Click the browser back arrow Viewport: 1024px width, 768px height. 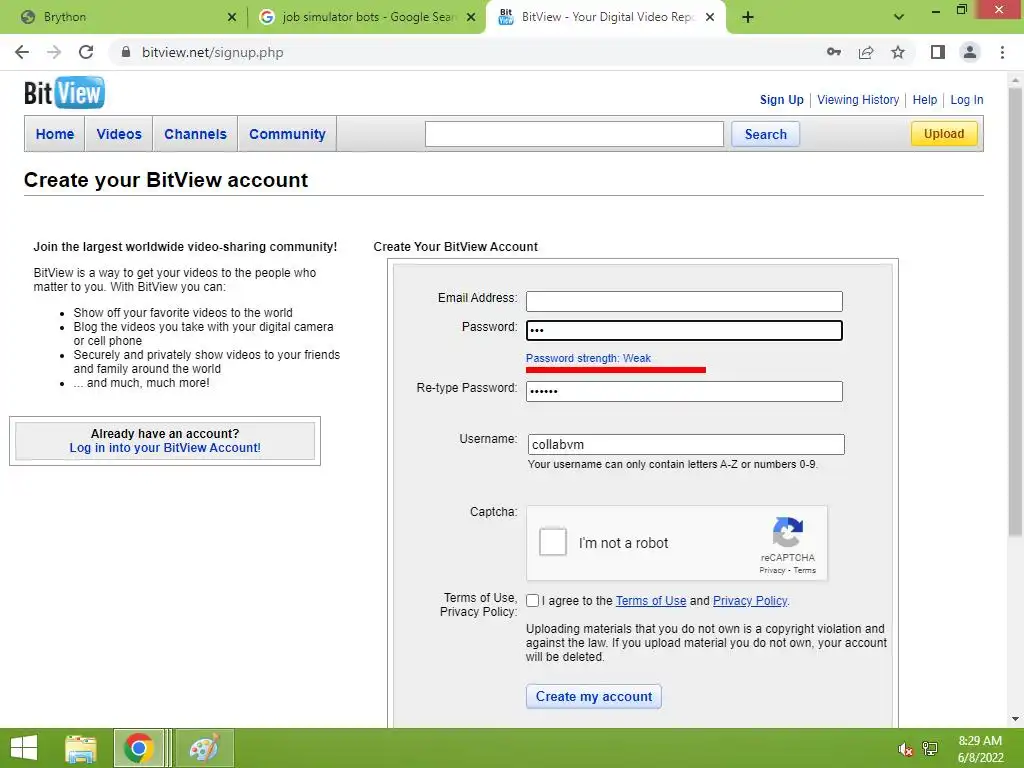coord(22,52)
